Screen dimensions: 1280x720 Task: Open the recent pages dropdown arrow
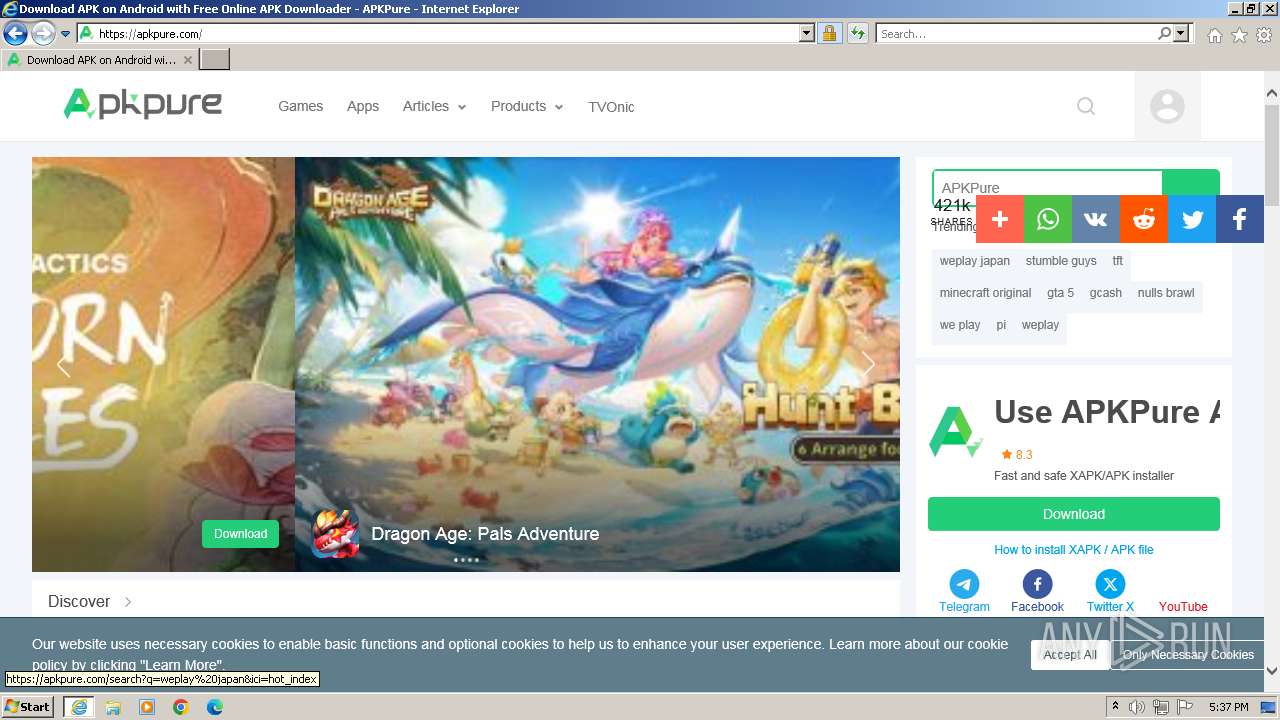(66, 34)
